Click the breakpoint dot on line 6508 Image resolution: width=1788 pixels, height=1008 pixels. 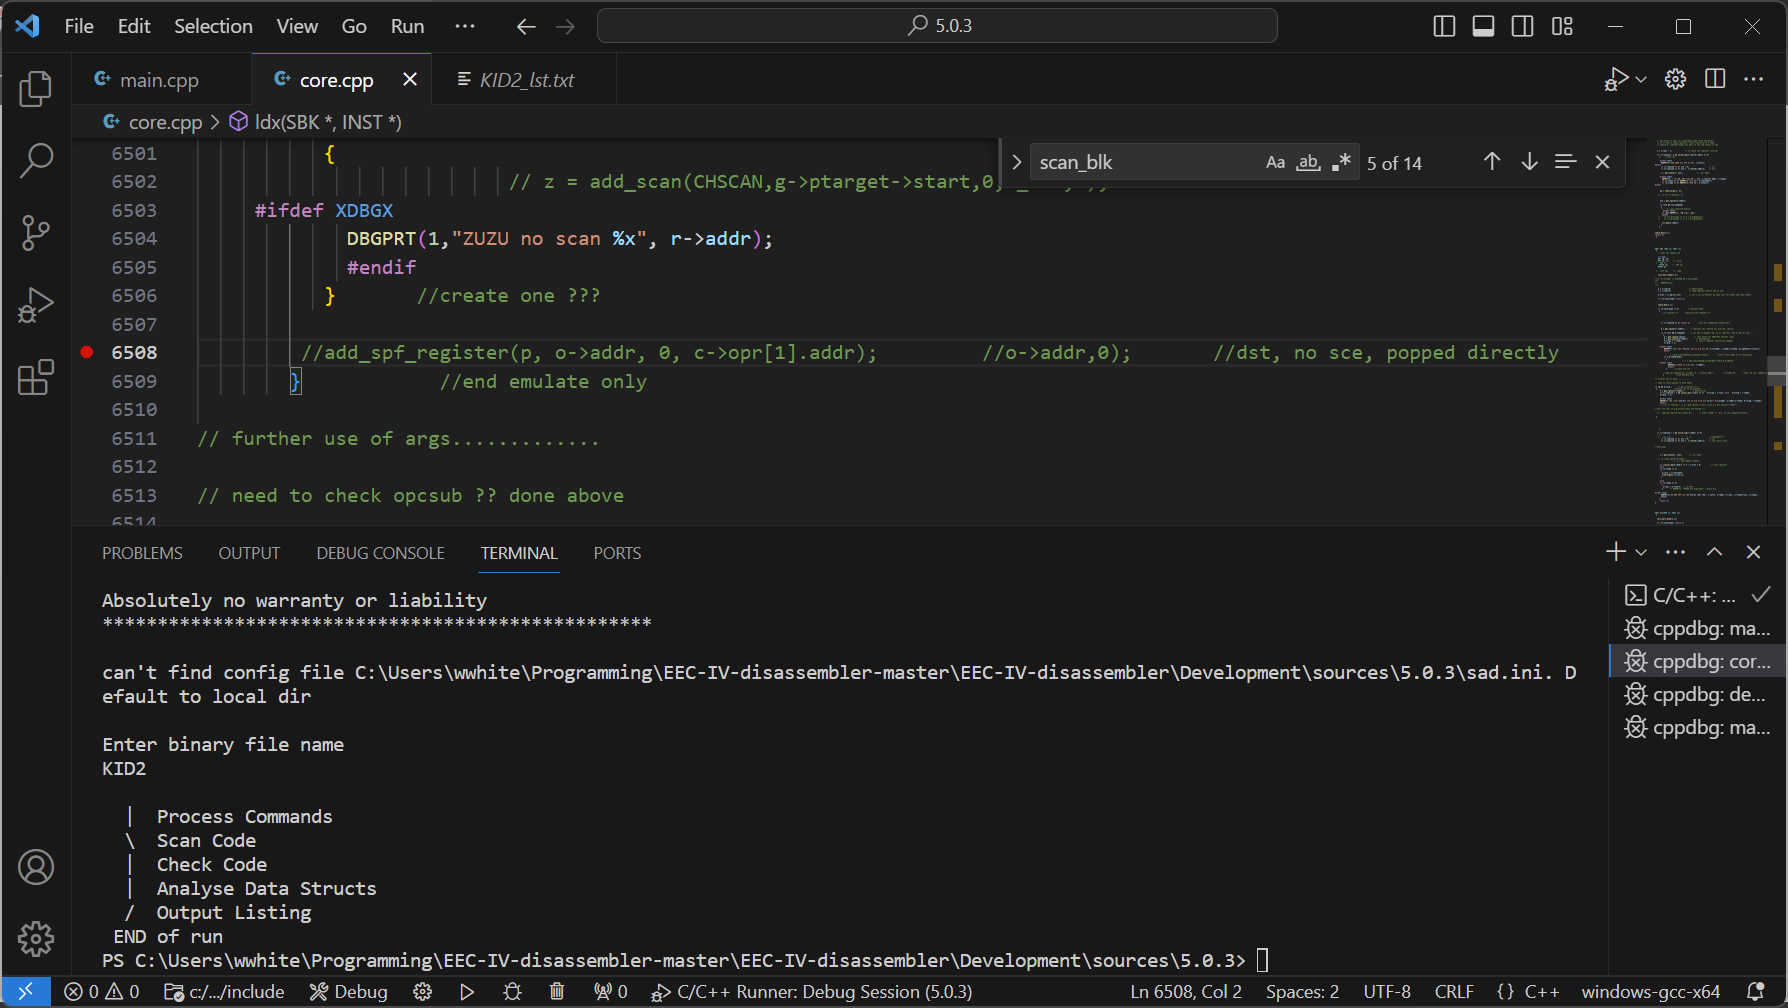[x=87, y=352]
